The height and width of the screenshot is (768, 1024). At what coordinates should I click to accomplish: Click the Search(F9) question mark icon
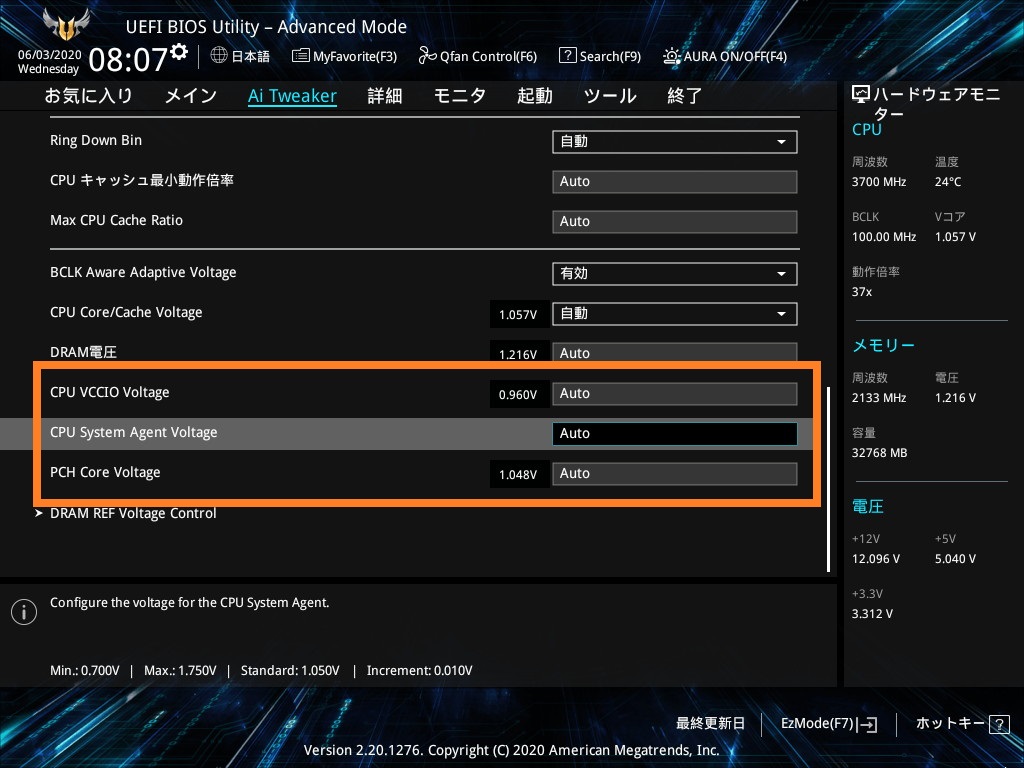click(568, 56)
